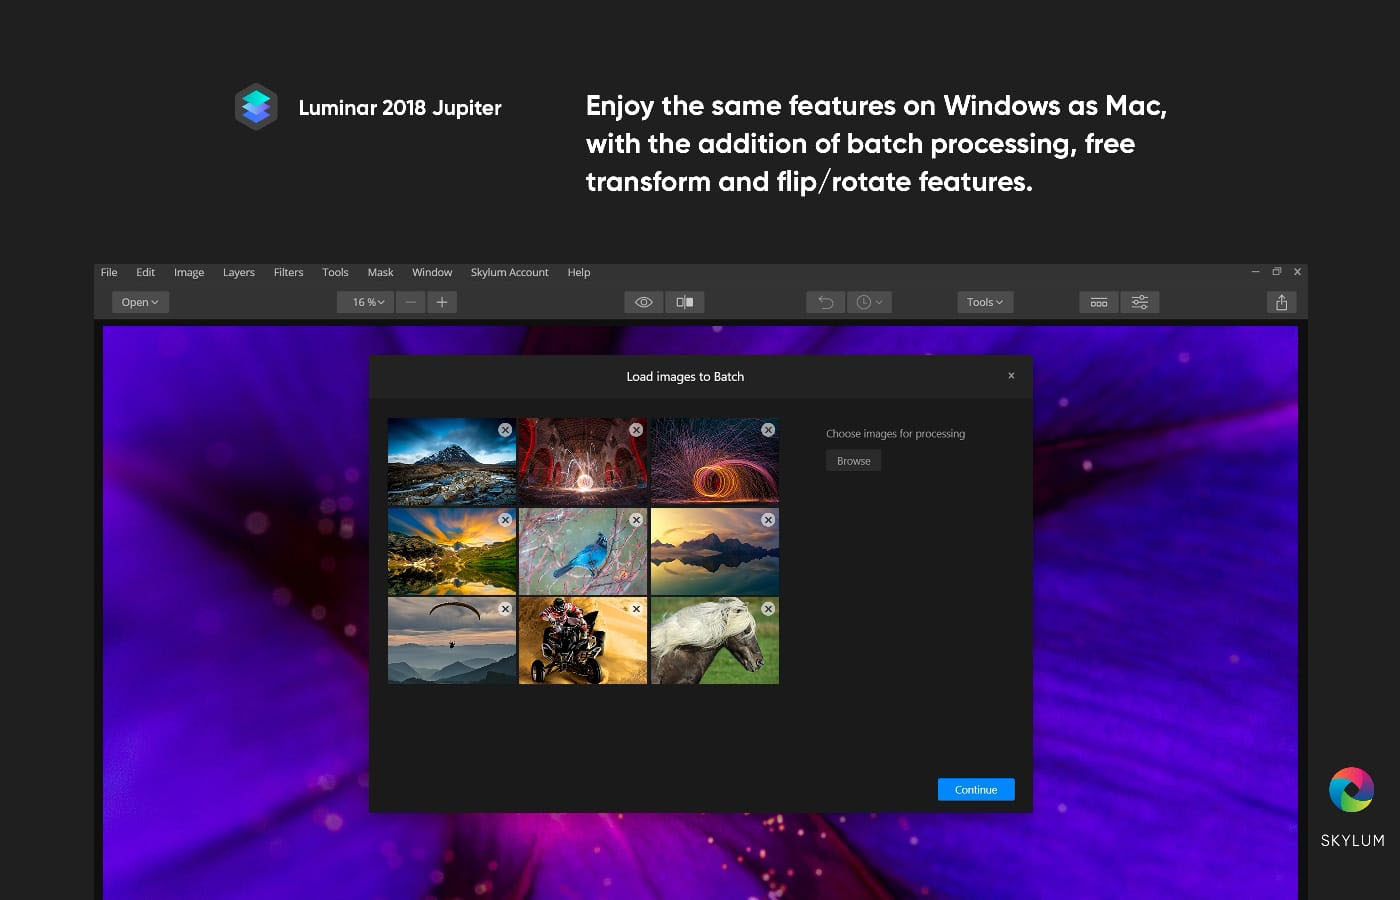Screen dimensions: 1400x900
Task: Remove the blue bird image from batch
Action: (636, 520)
